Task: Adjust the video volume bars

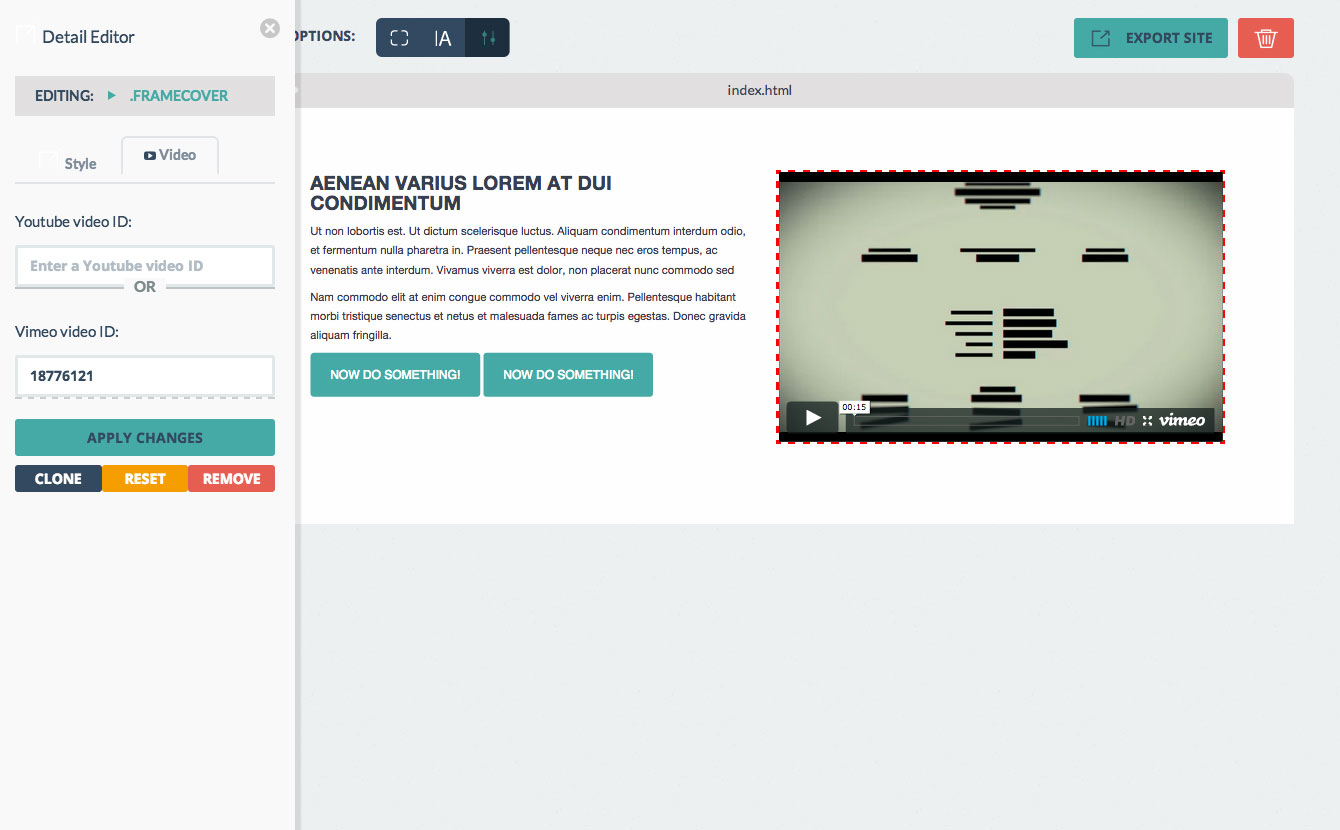Action: [1097, 421]
